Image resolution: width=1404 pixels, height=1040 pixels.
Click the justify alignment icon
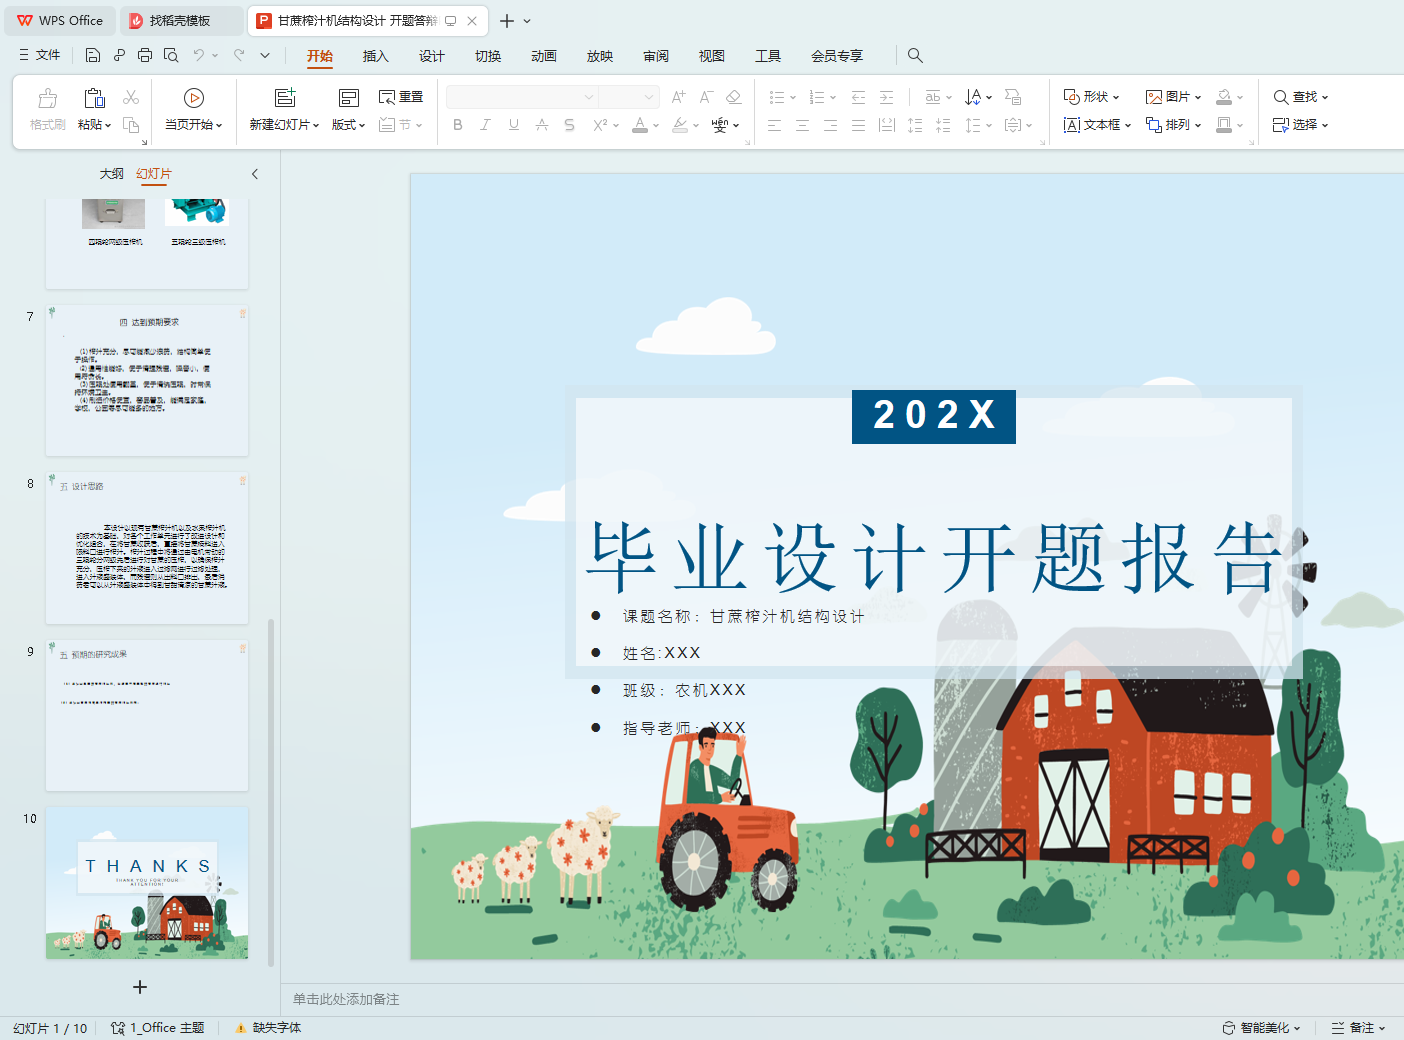tap(858, 125)
